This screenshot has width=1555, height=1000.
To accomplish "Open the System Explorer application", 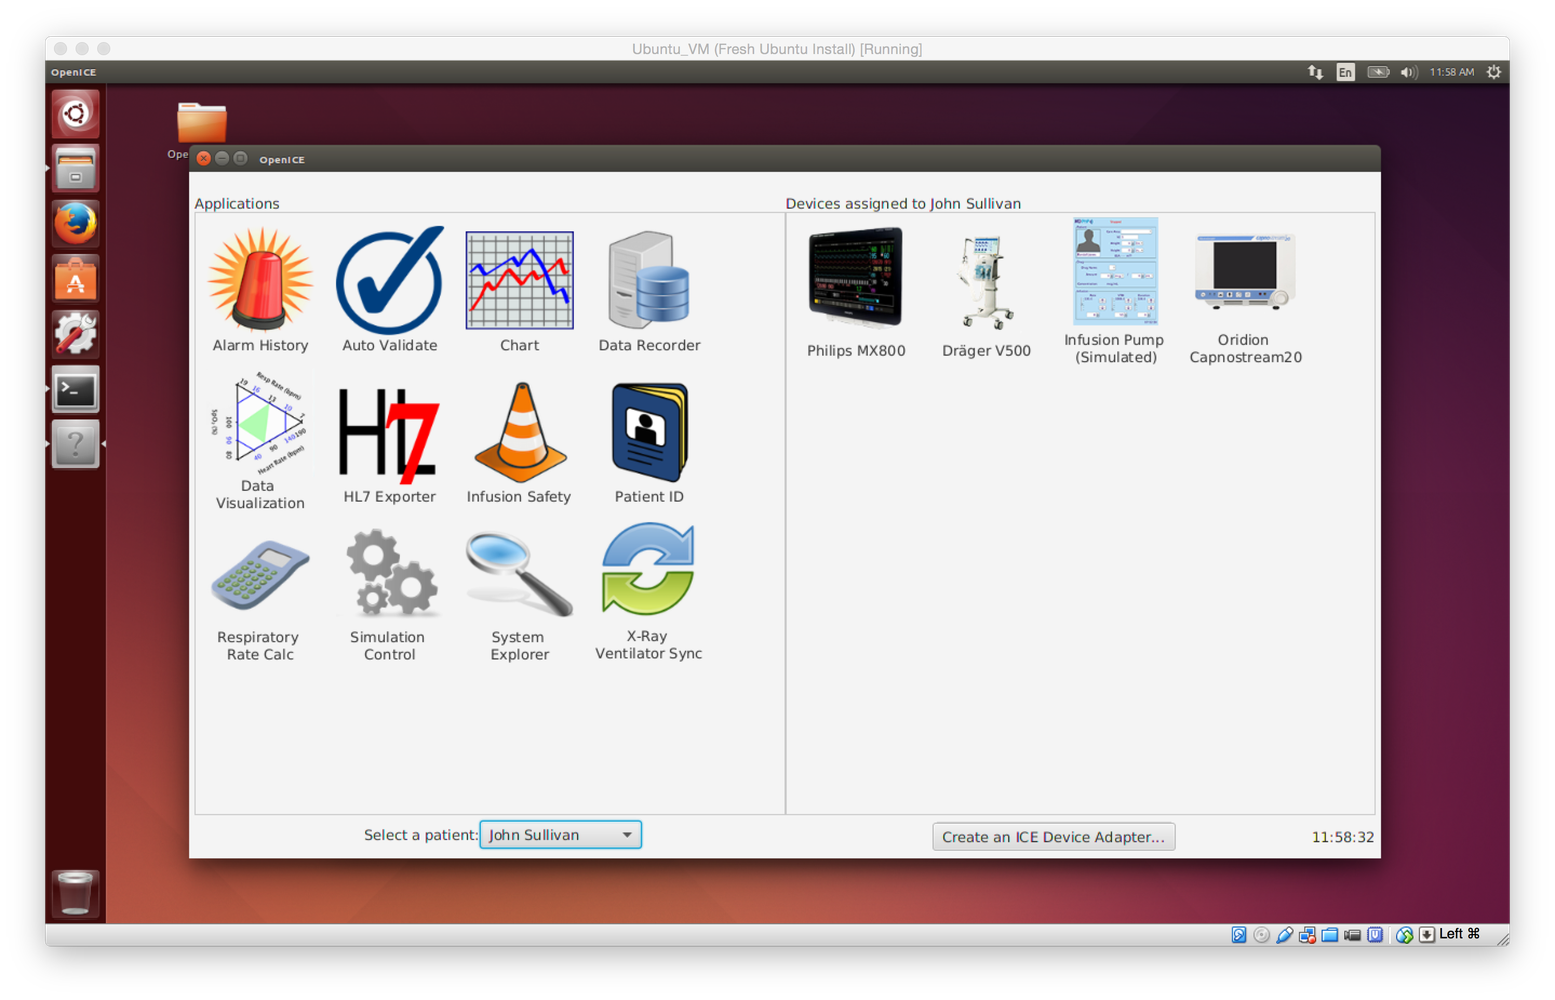I will (x=519, y=596).
